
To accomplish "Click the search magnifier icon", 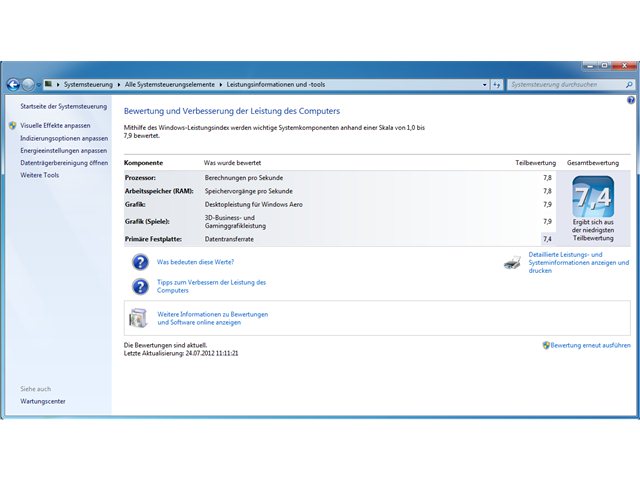I will tap(629, 84).
